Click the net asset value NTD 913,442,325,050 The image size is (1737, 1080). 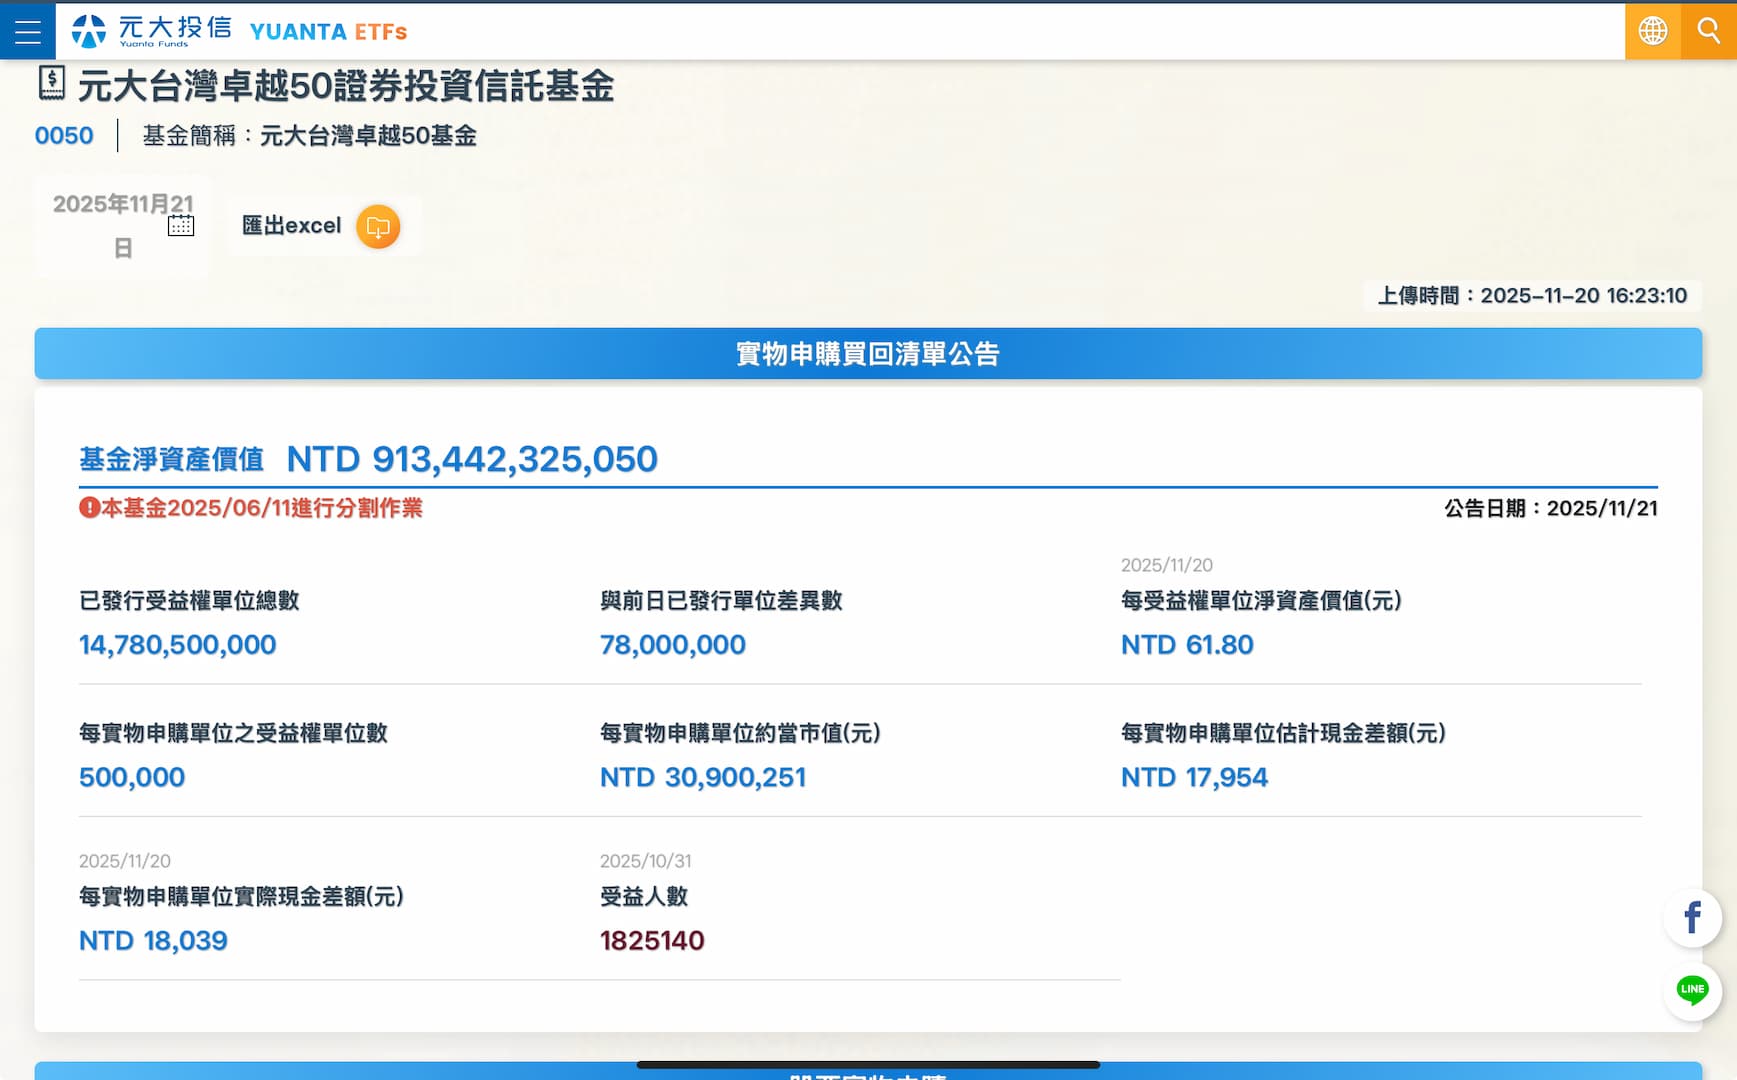coord(471,459)
